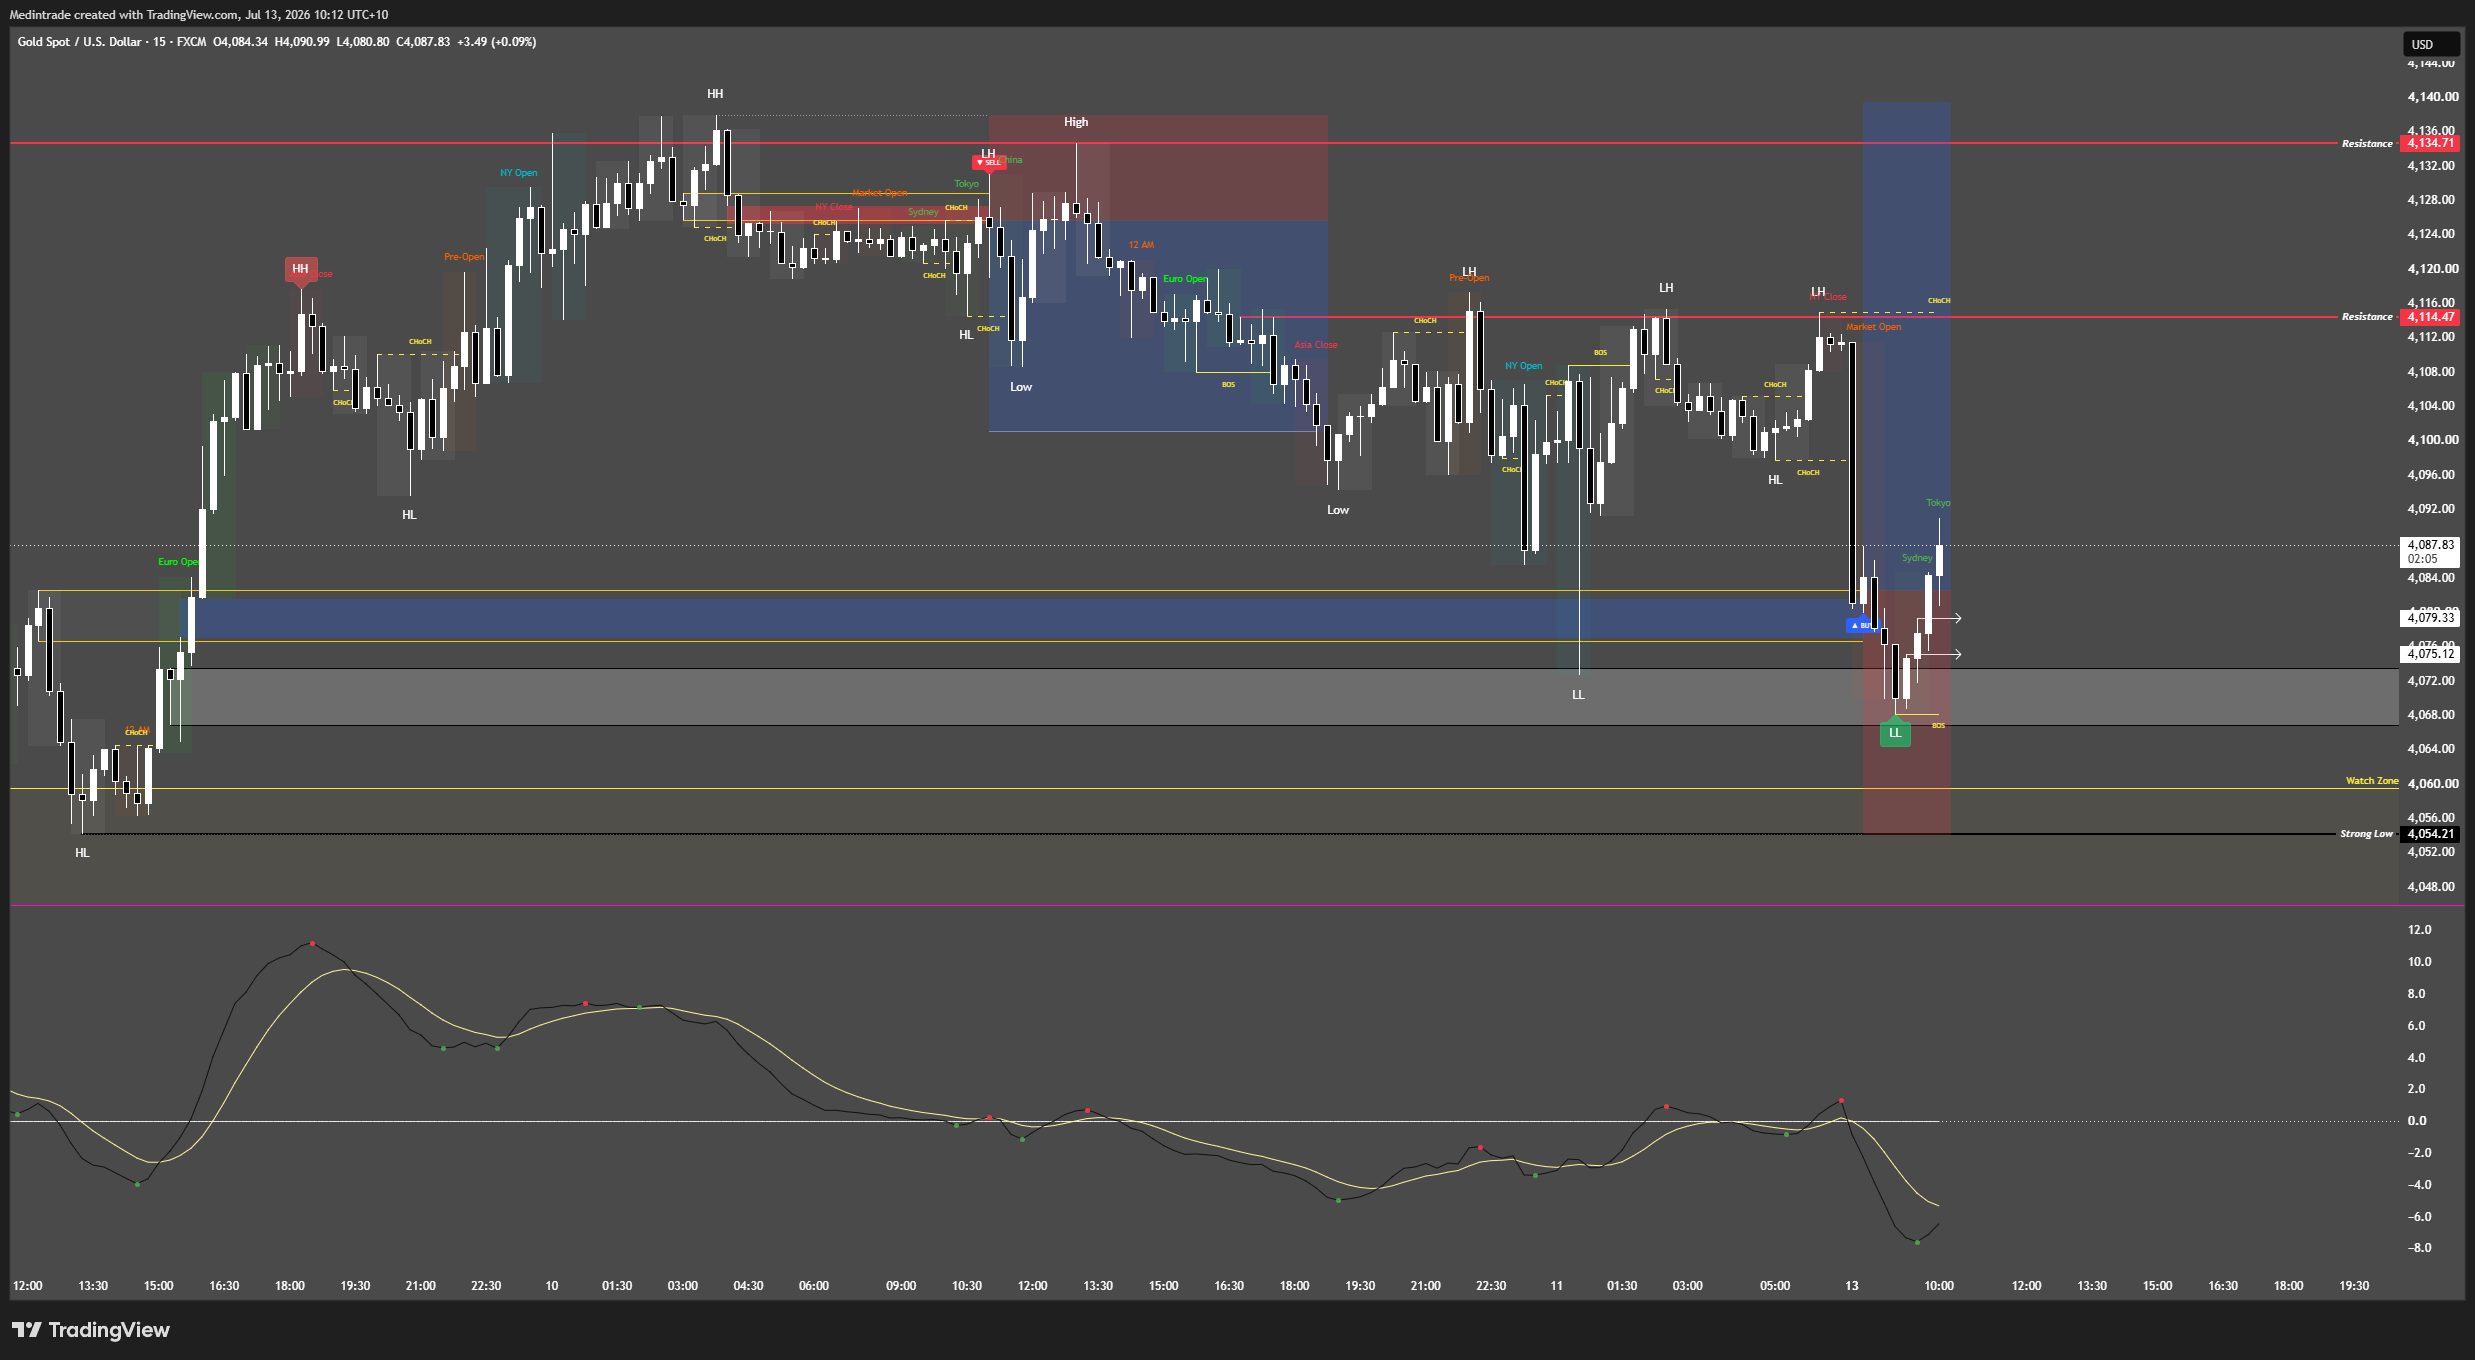2475x1360 pixels.
Task: Click date label 13 on time axis
Action: pos(1851,1286)
